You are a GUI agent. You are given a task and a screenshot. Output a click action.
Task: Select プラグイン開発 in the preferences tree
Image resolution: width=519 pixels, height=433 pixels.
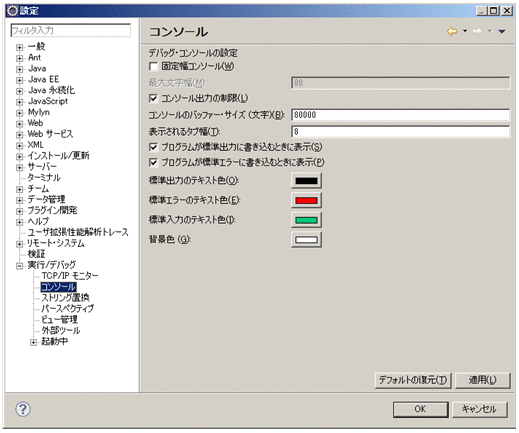tap(52, 210)
